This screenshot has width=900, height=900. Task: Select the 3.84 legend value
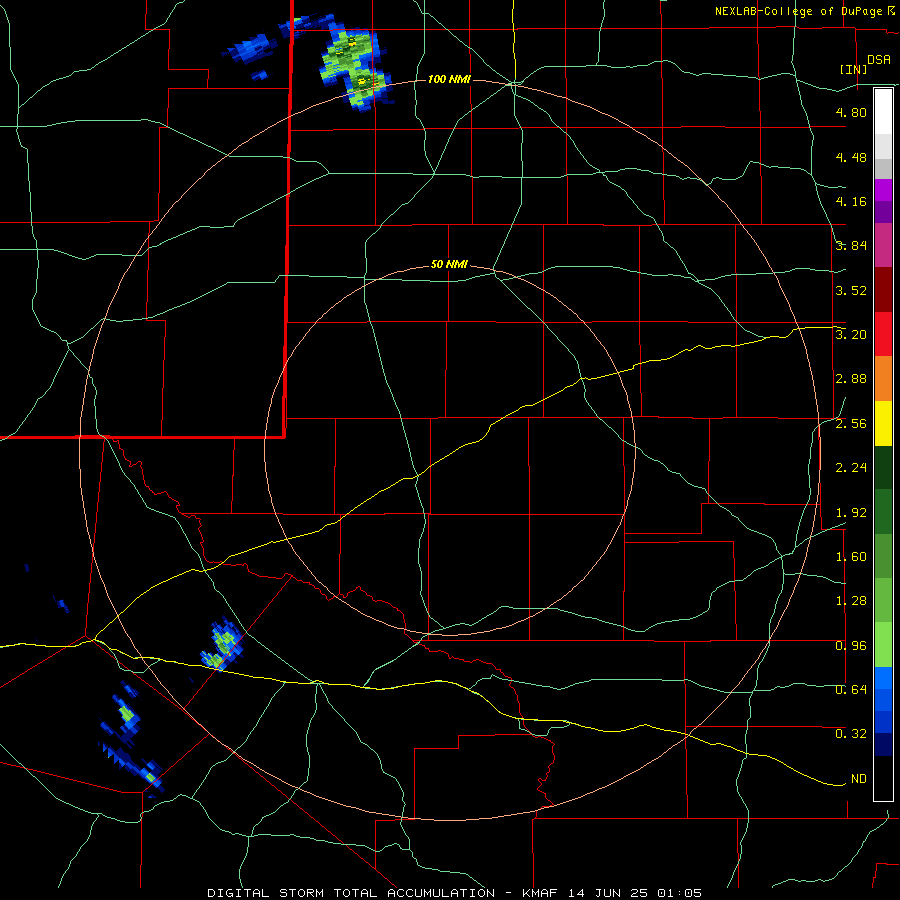click(x=851, y=246)
